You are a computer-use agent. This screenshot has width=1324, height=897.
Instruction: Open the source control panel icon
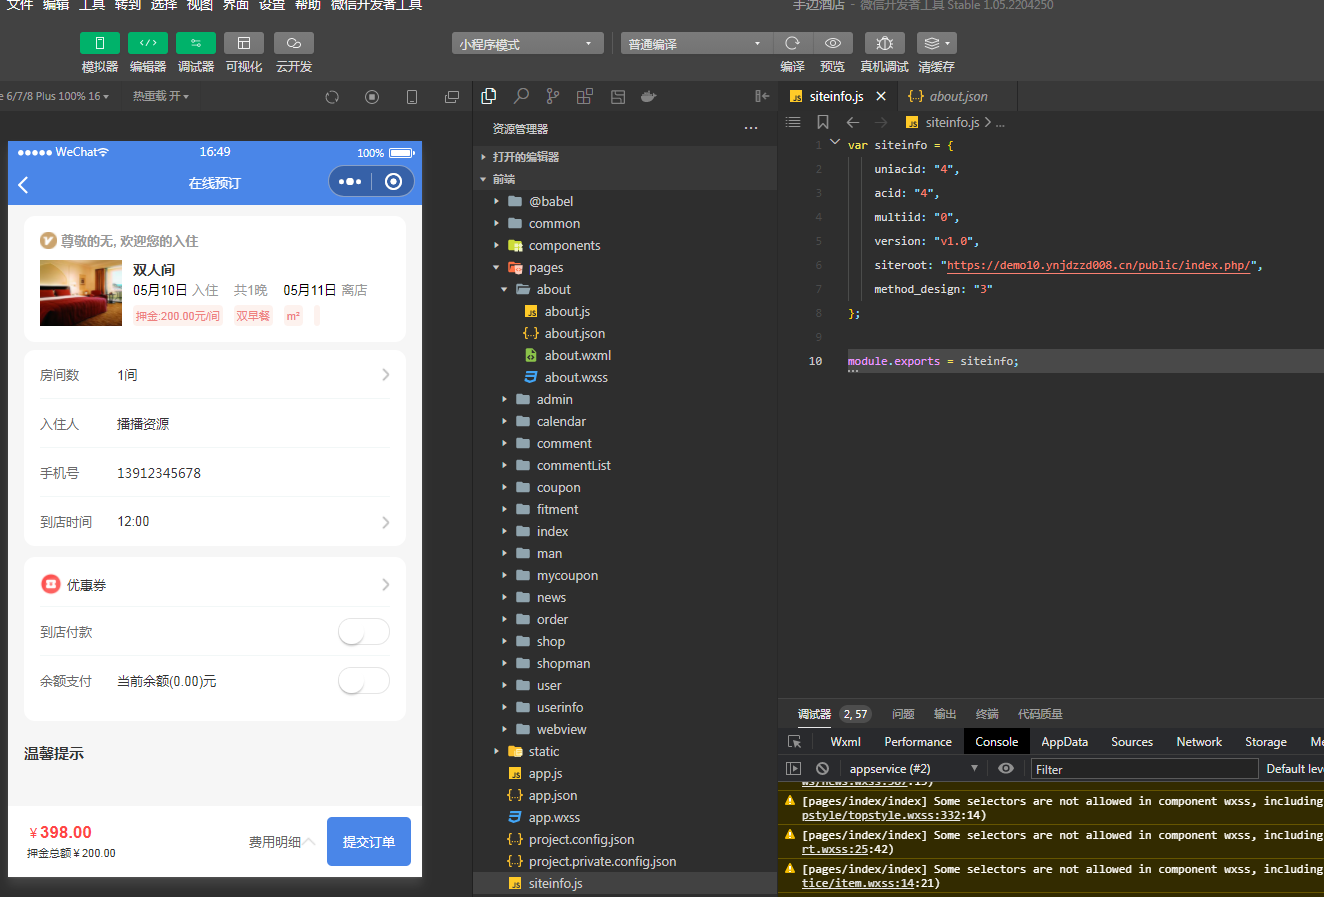click(x=553, y=96)
